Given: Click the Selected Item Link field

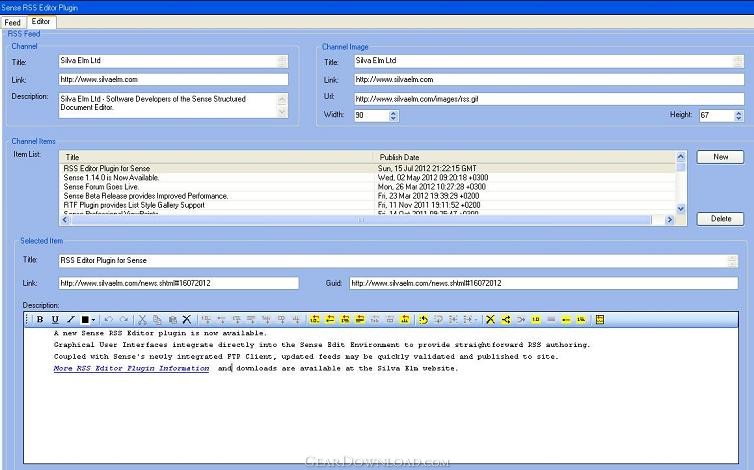Looking at the screenshot, I should tap(178, 283).
